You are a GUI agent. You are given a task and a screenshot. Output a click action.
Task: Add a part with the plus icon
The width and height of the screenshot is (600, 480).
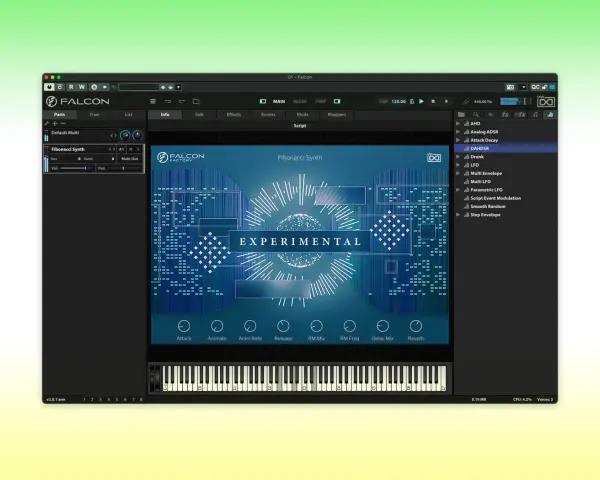(55, 123)
